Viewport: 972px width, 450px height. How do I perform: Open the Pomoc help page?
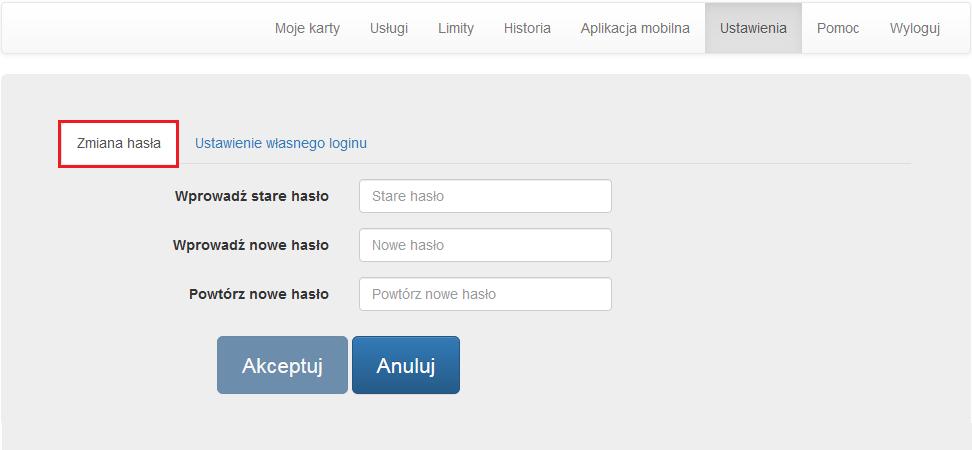click(x=838, y=29)
